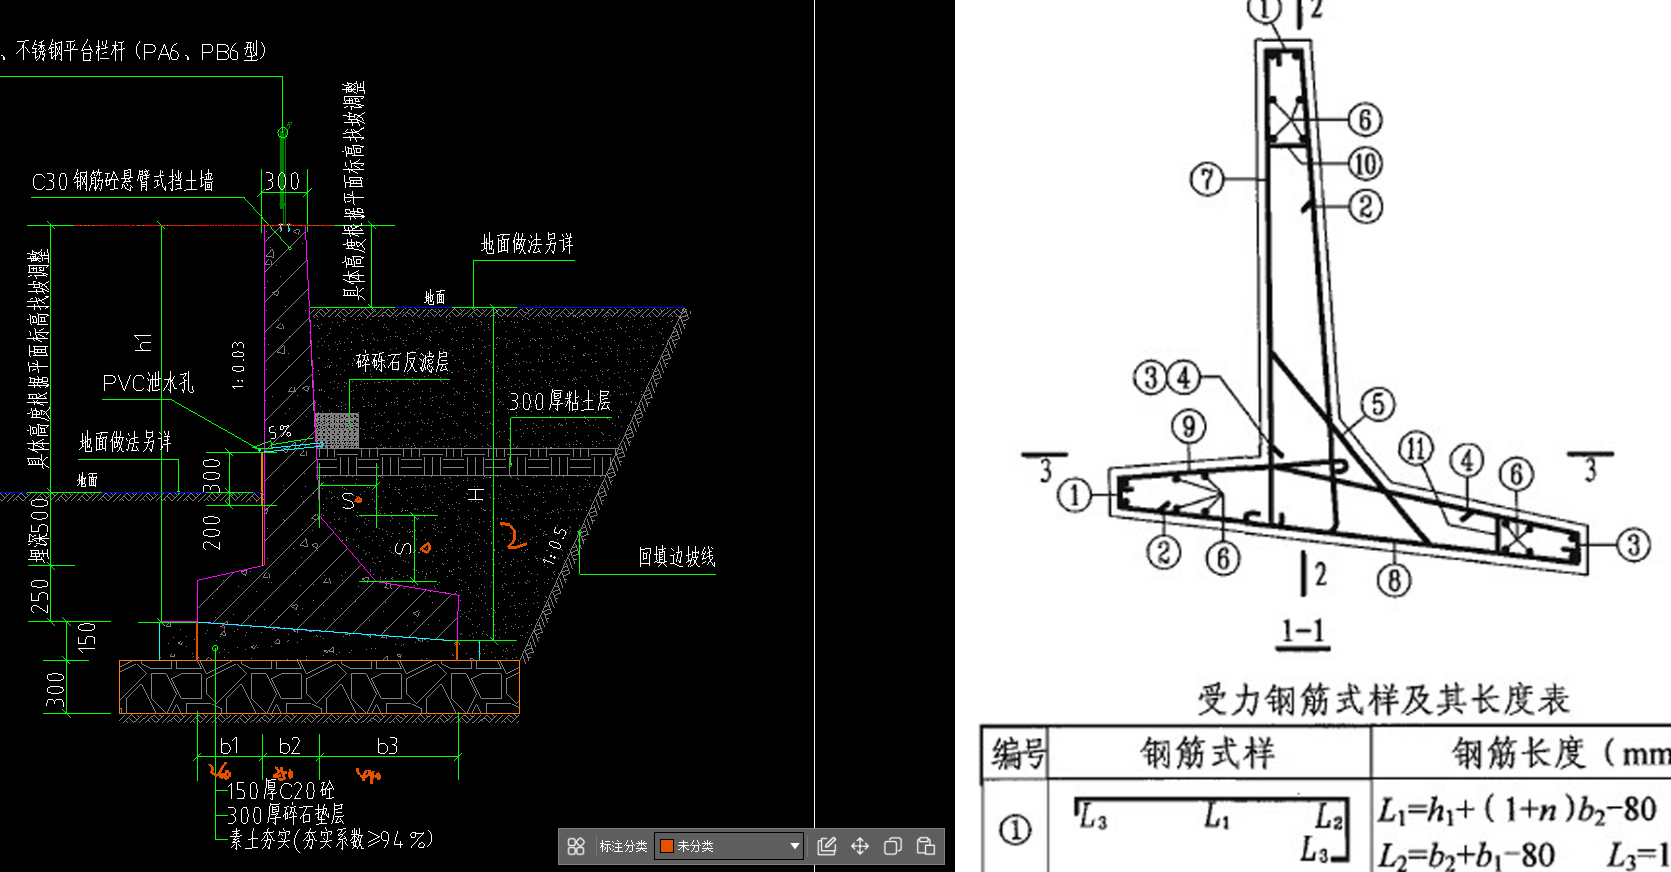Screen dimensions: 1671x872
Task: Select the 回填边坡线 label
Action: tap(677, 557)
